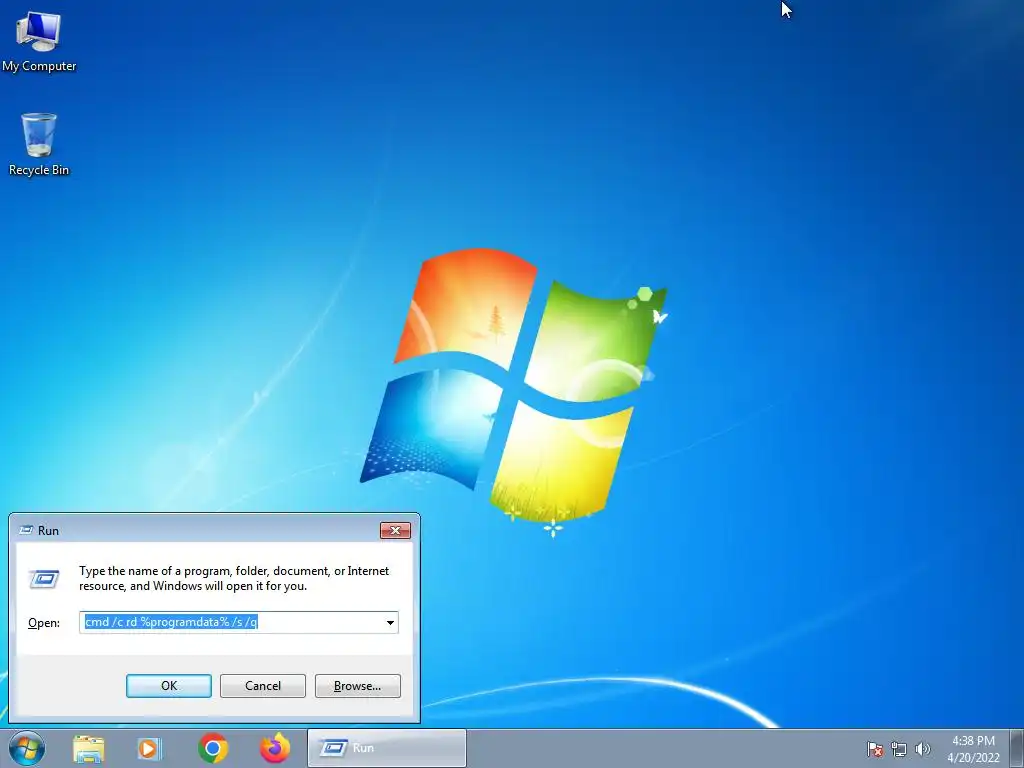Image resolution: width=1024 pixels, height=768 pixels.
Task: Open the Windows Start menu orb
Action: (x=27, y=748)
